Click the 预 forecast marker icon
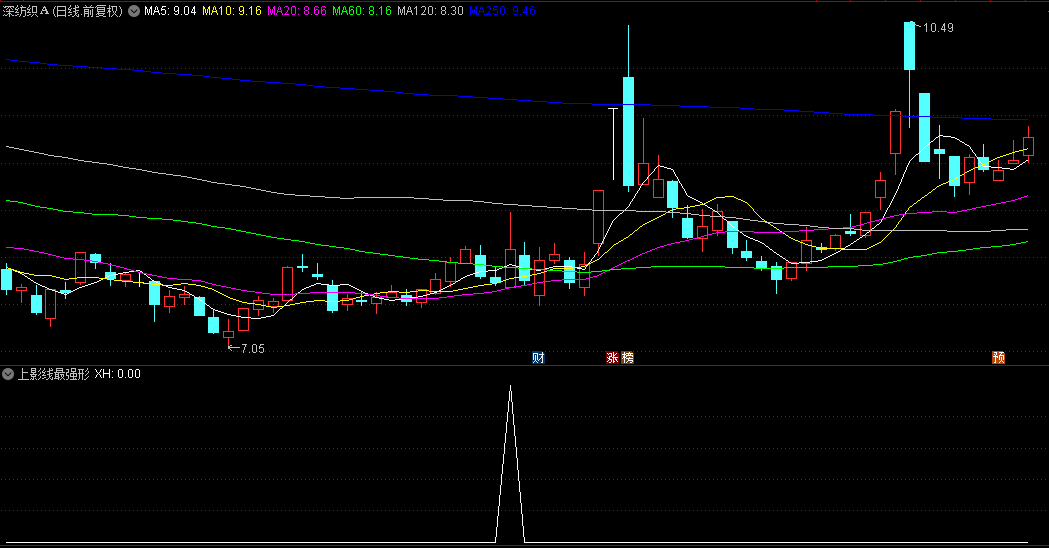The width and height of the screenshot is (1049, 548). pyautogui.click(x=998, y=357)
